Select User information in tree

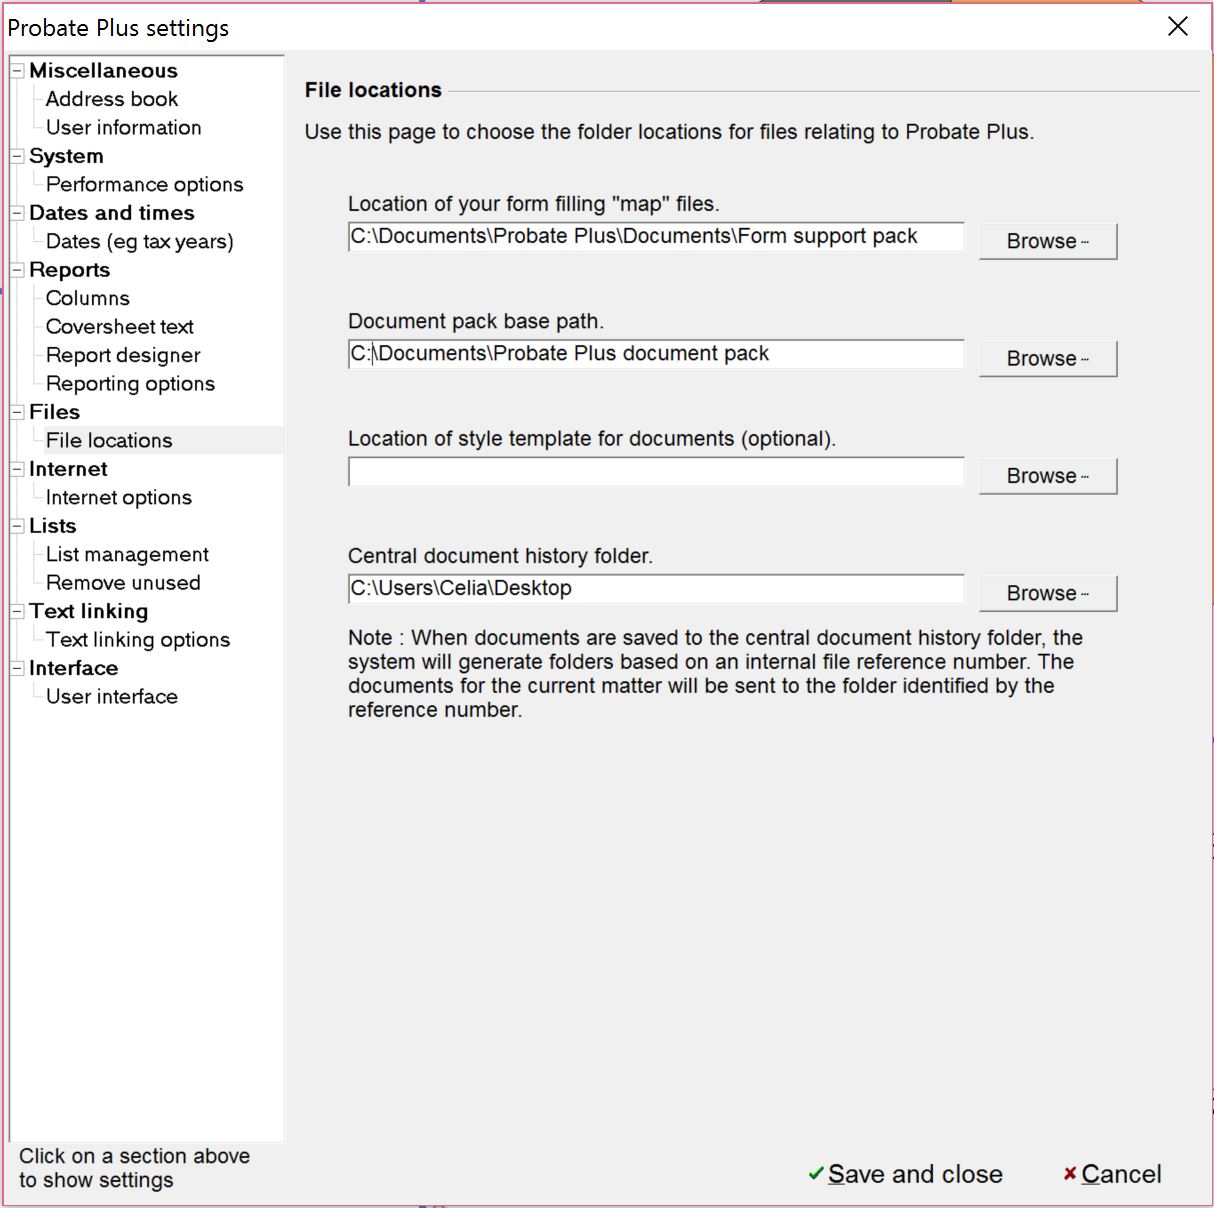point(123,128)
